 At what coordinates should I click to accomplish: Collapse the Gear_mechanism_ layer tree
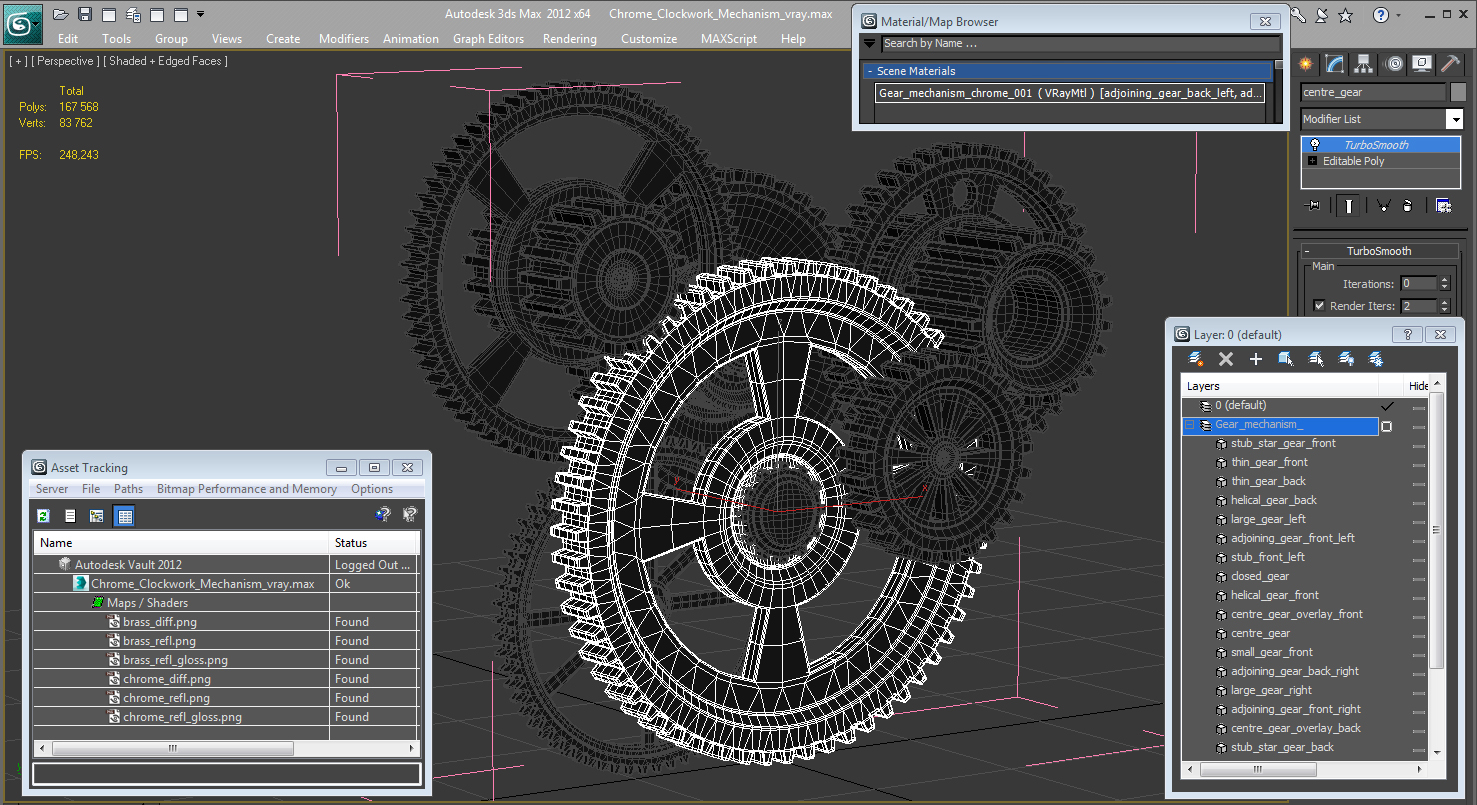(x=1189, y=425)
